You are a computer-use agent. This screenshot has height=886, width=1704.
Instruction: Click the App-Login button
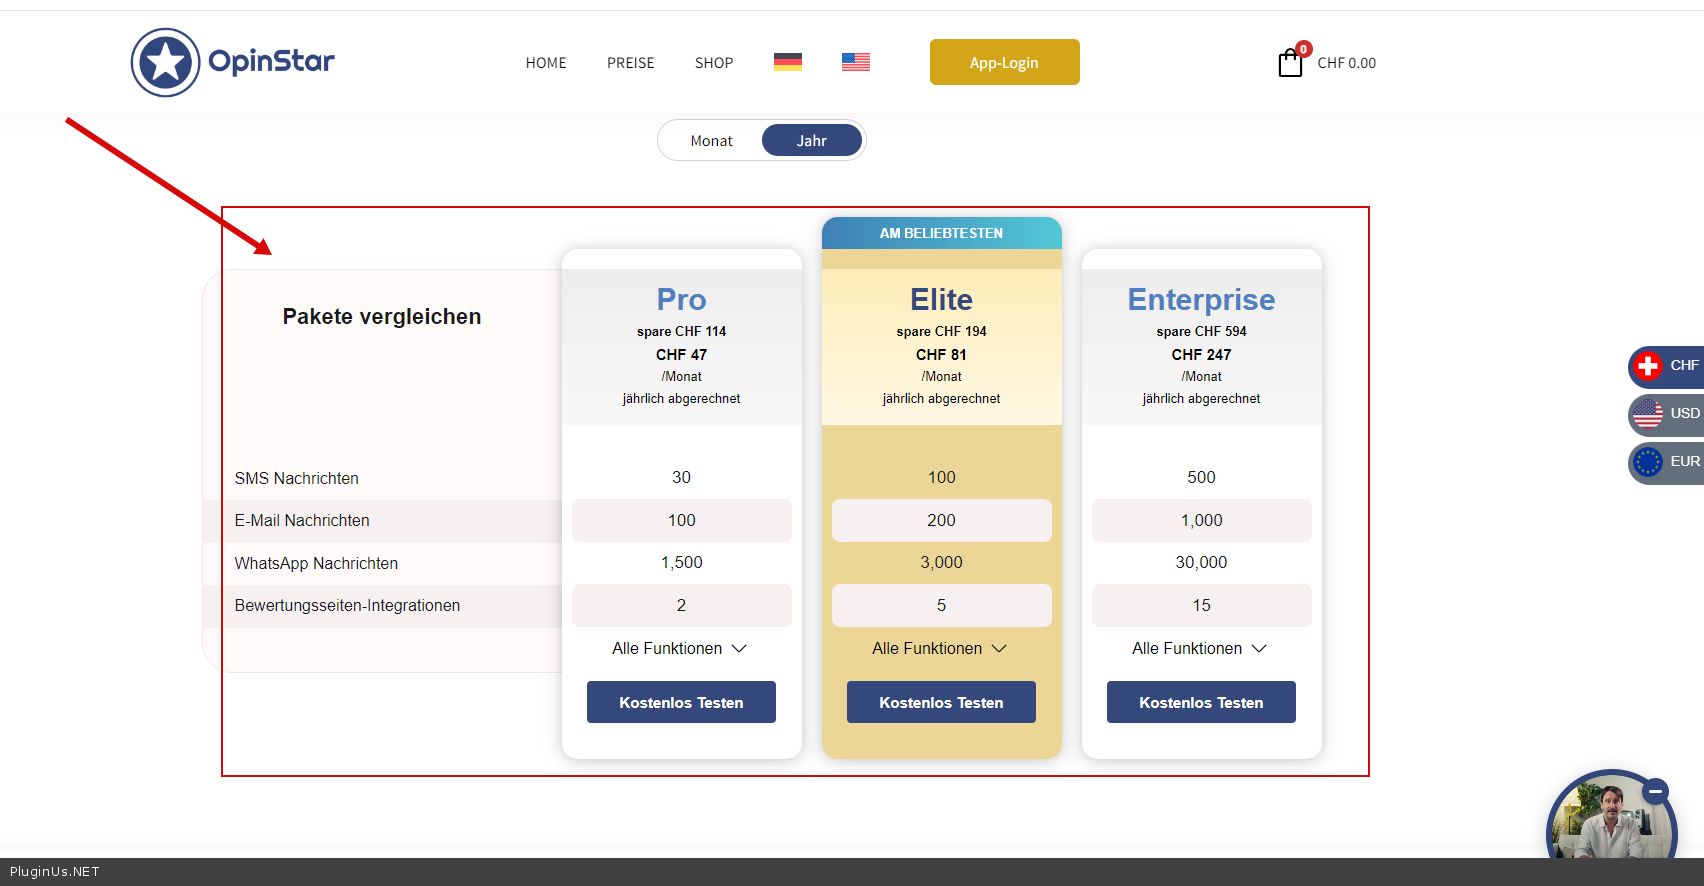point(1004,62)
